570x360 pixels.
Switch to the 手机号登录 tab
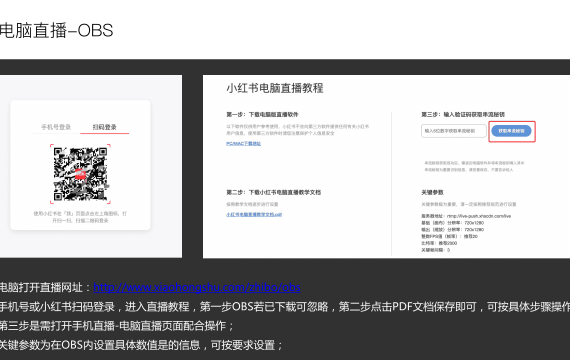(x=56, y=127)
